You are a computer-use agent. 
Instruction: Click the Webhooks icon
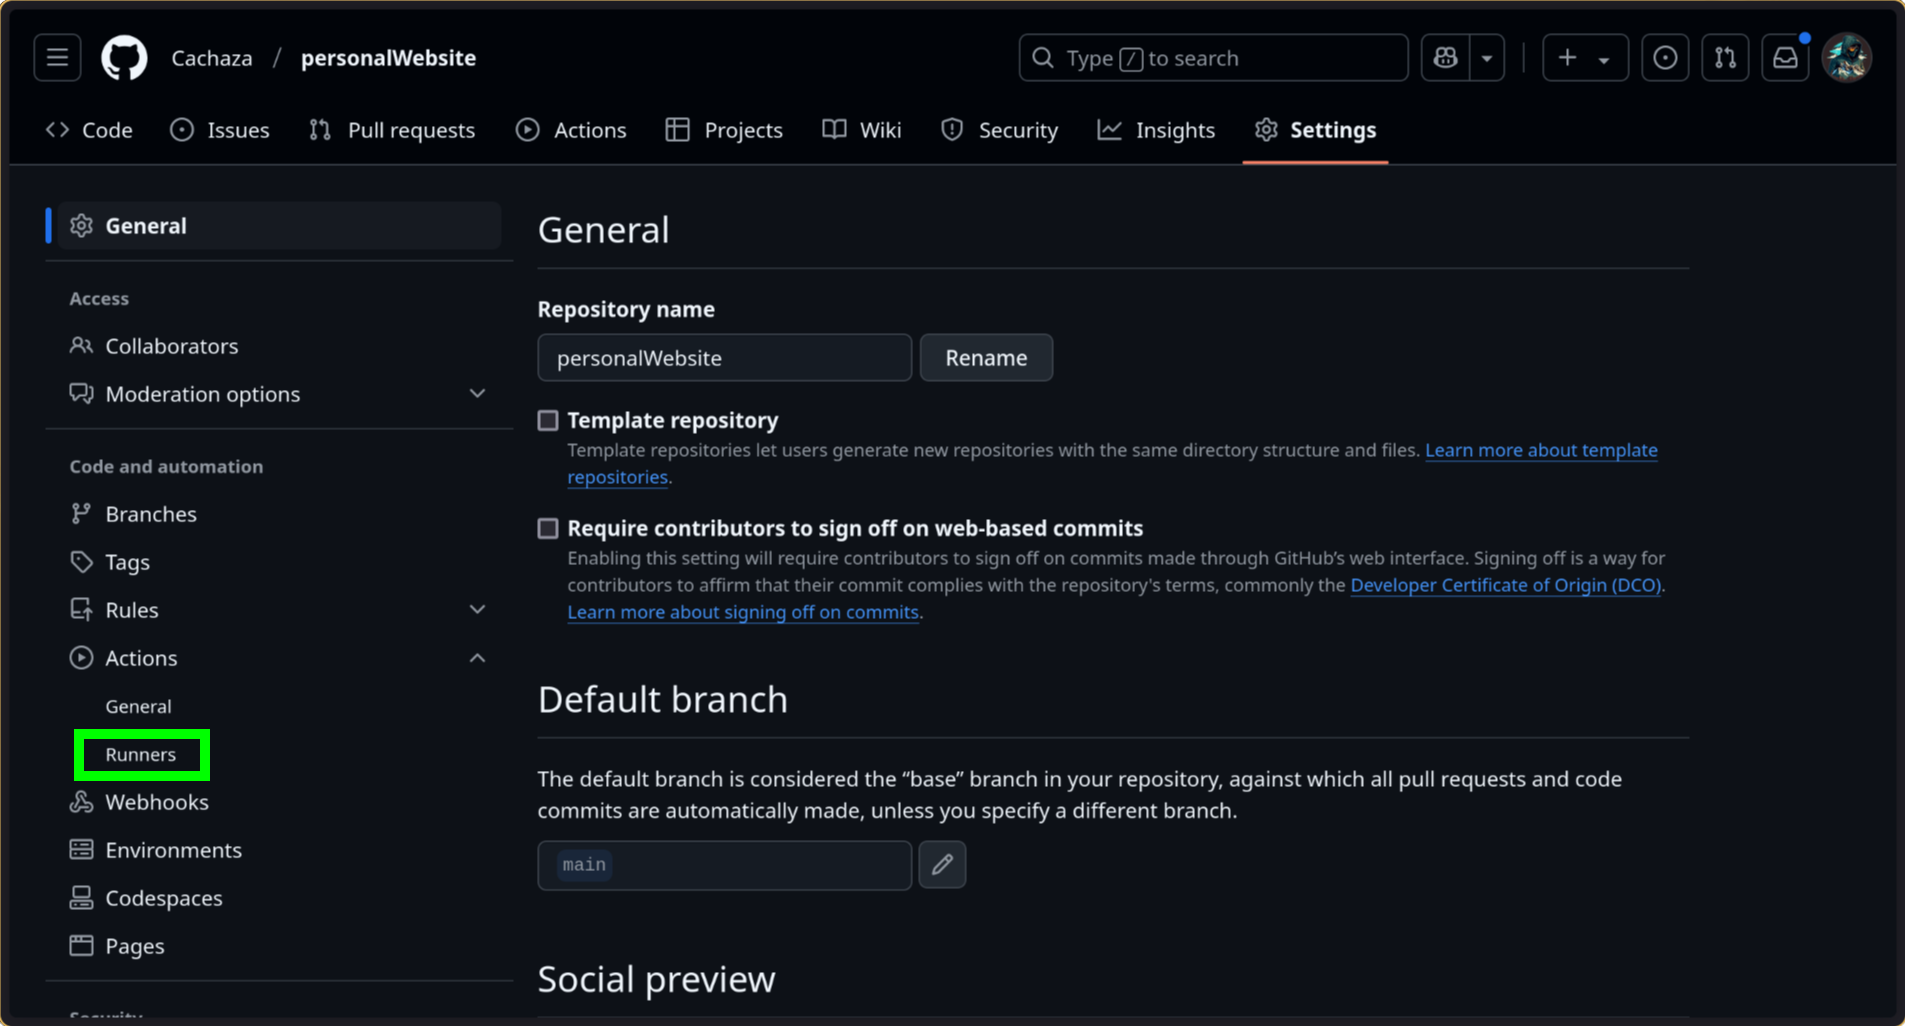point(81,802)
